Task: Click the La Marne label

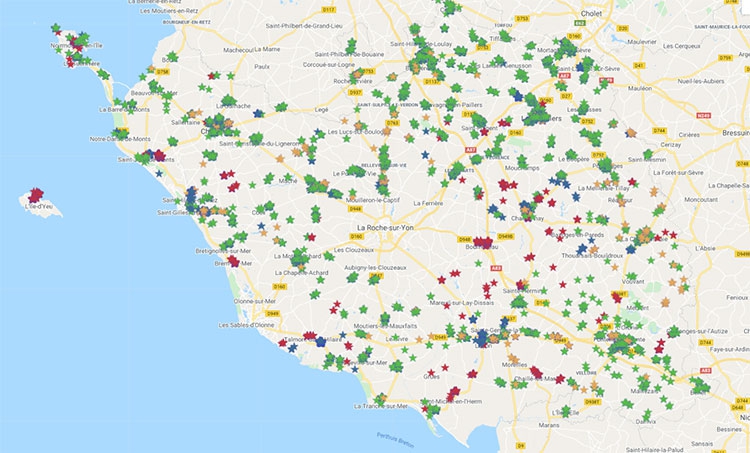Action: point(267,49)
